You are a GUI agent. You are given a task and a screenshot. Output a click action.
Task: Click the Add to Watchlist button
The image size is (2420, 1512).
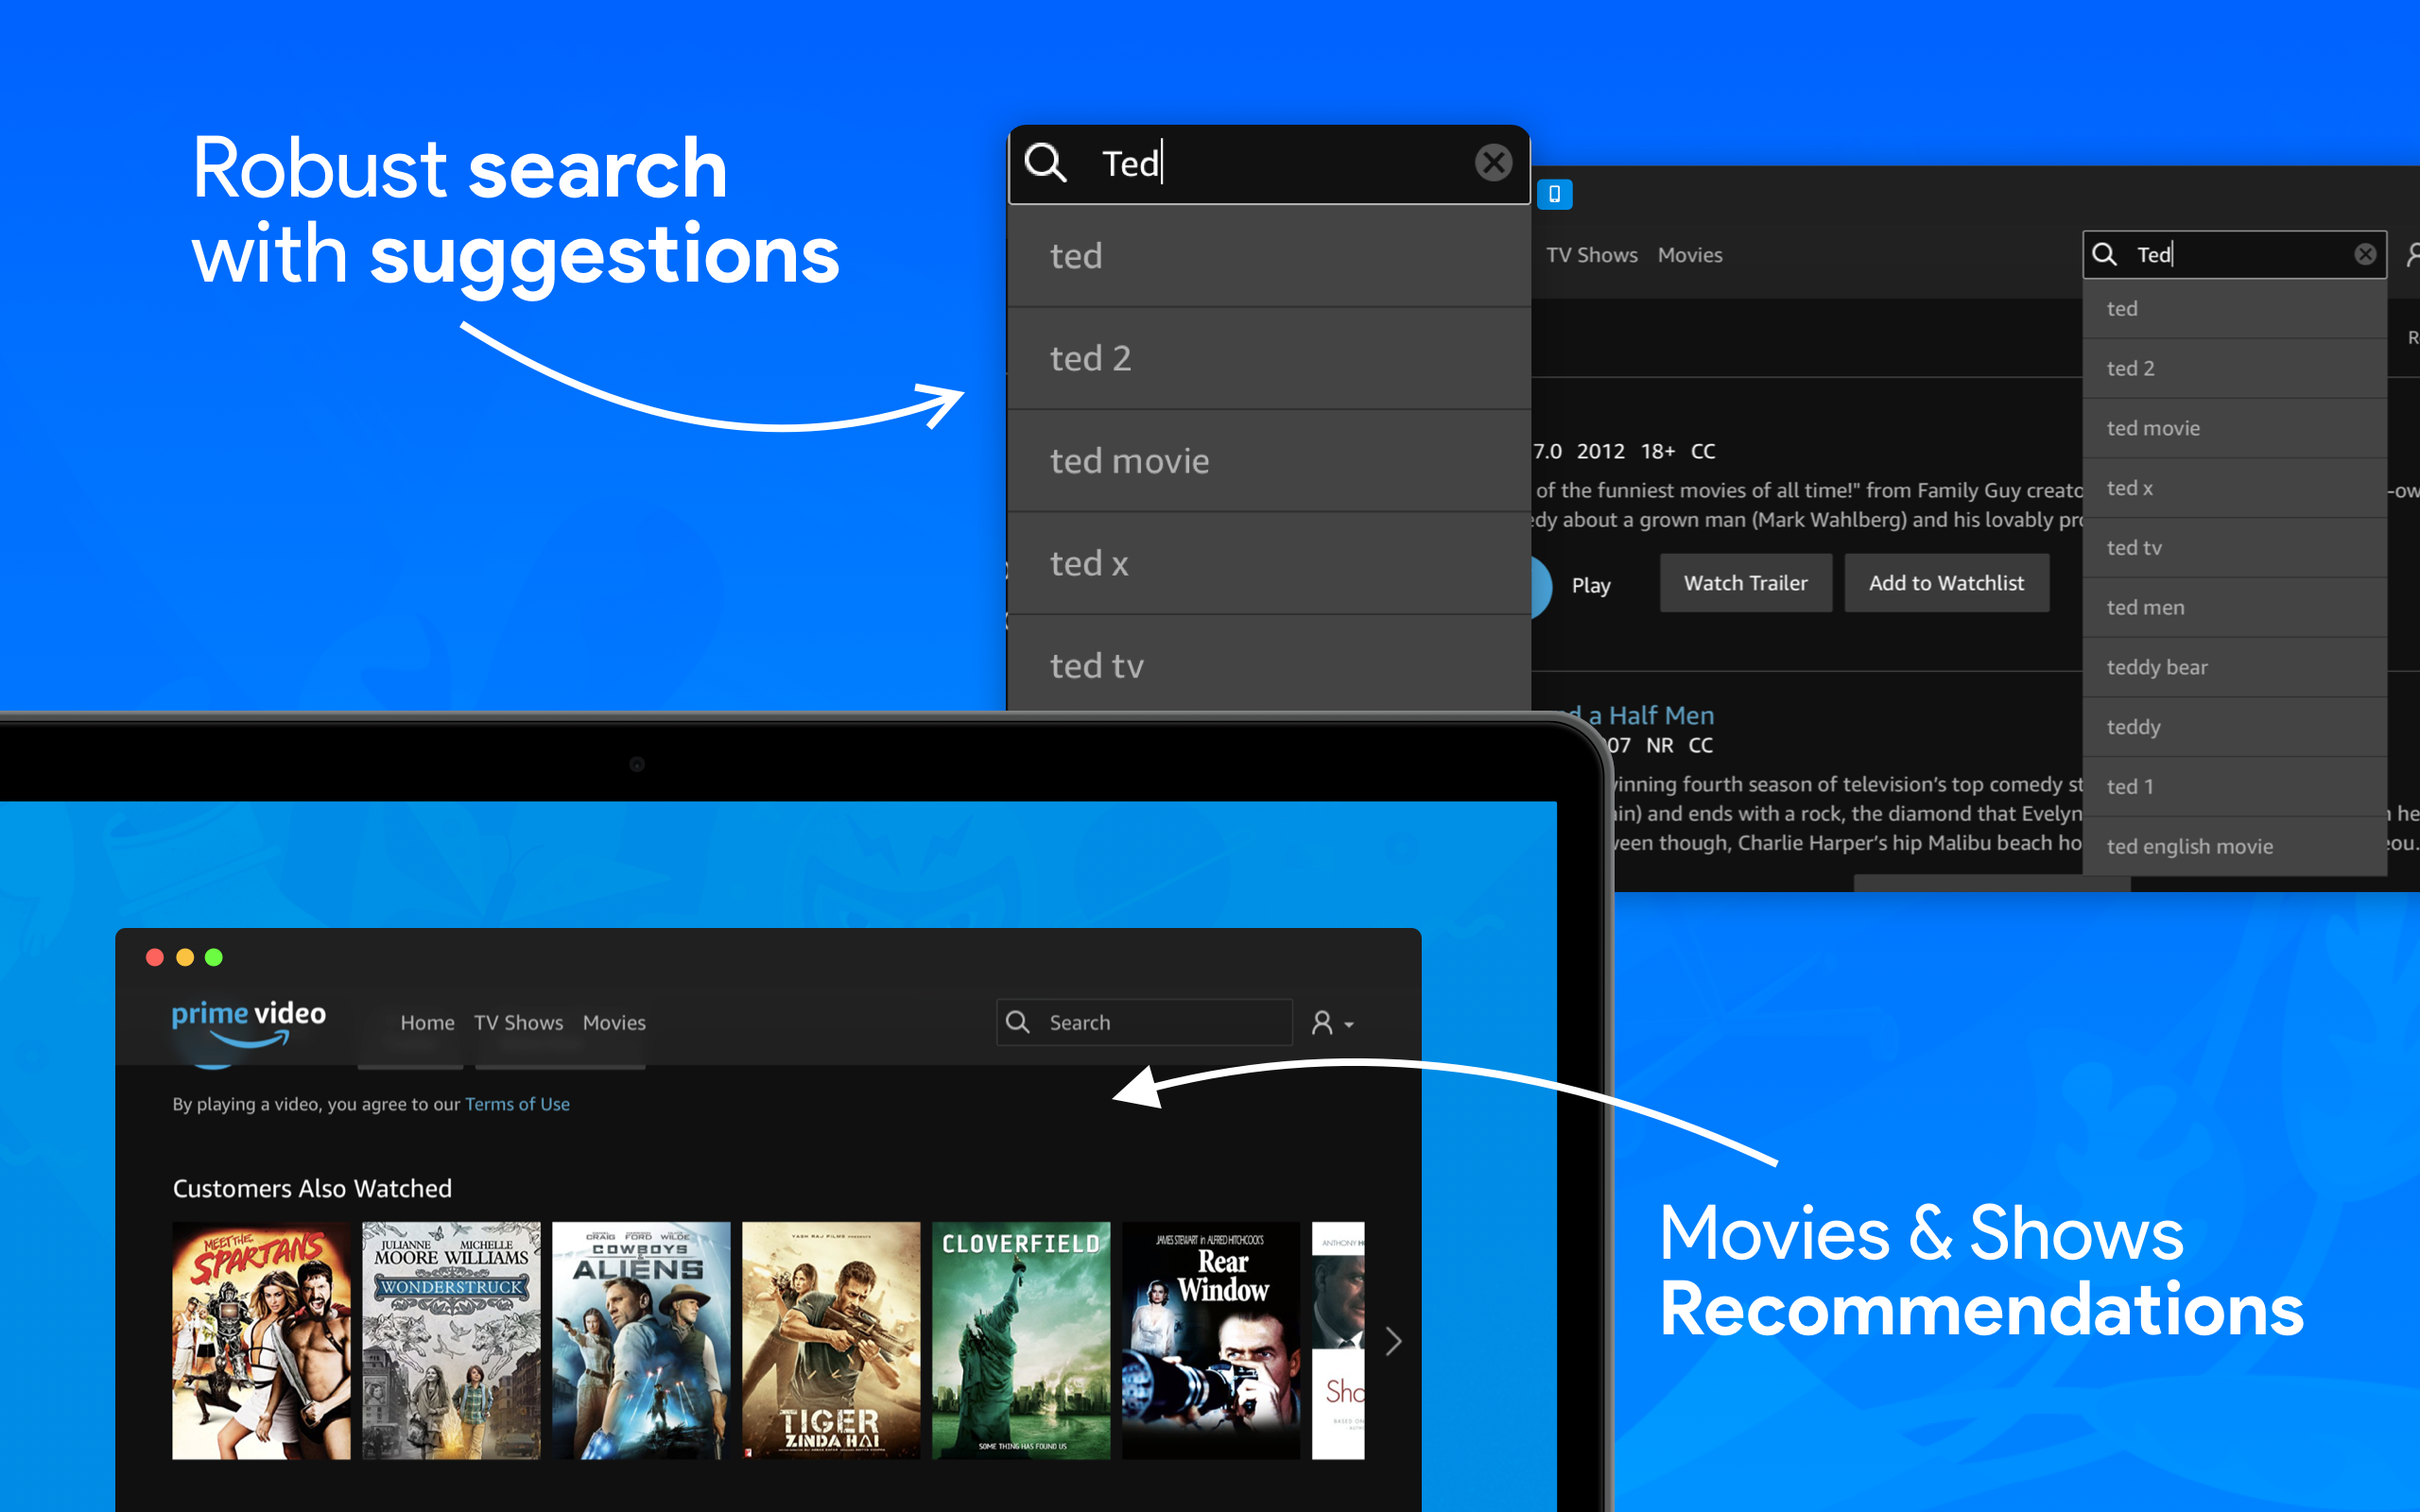[x=1948, y=582]
